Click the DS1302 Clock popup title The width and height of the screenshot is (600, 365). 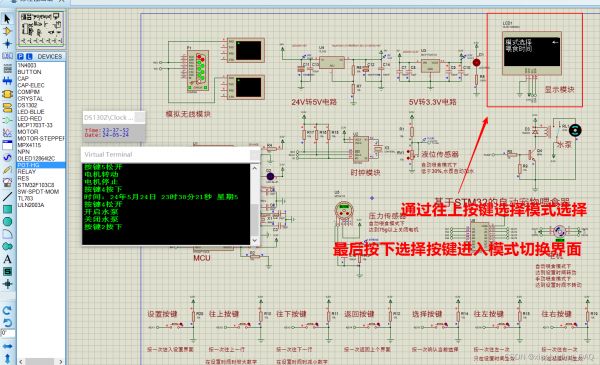coord(114,117)
